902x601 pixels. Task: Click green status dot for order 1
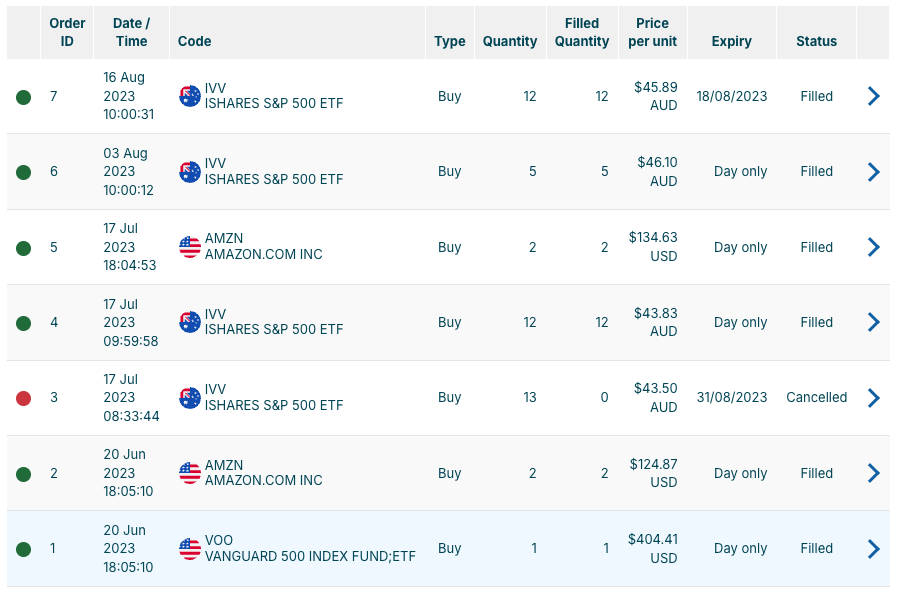(x=24, y=549)
